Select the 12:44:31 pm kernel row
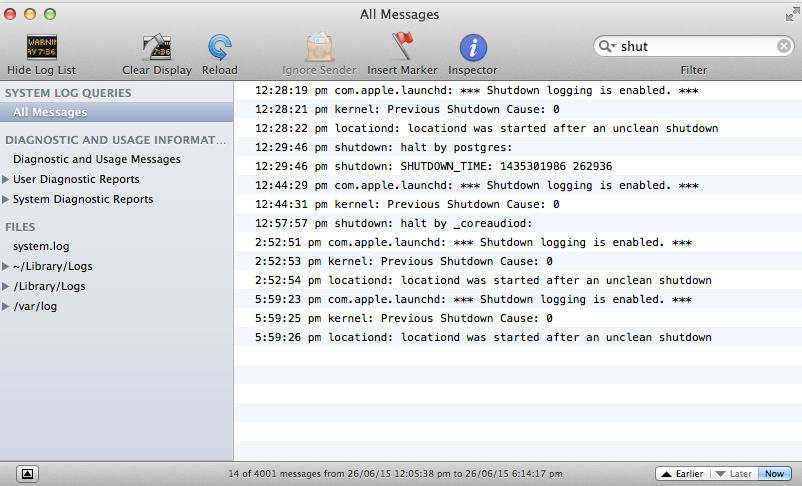Image resolution: width=802 pixels, height=486 pixels. (x=518, y=204)
